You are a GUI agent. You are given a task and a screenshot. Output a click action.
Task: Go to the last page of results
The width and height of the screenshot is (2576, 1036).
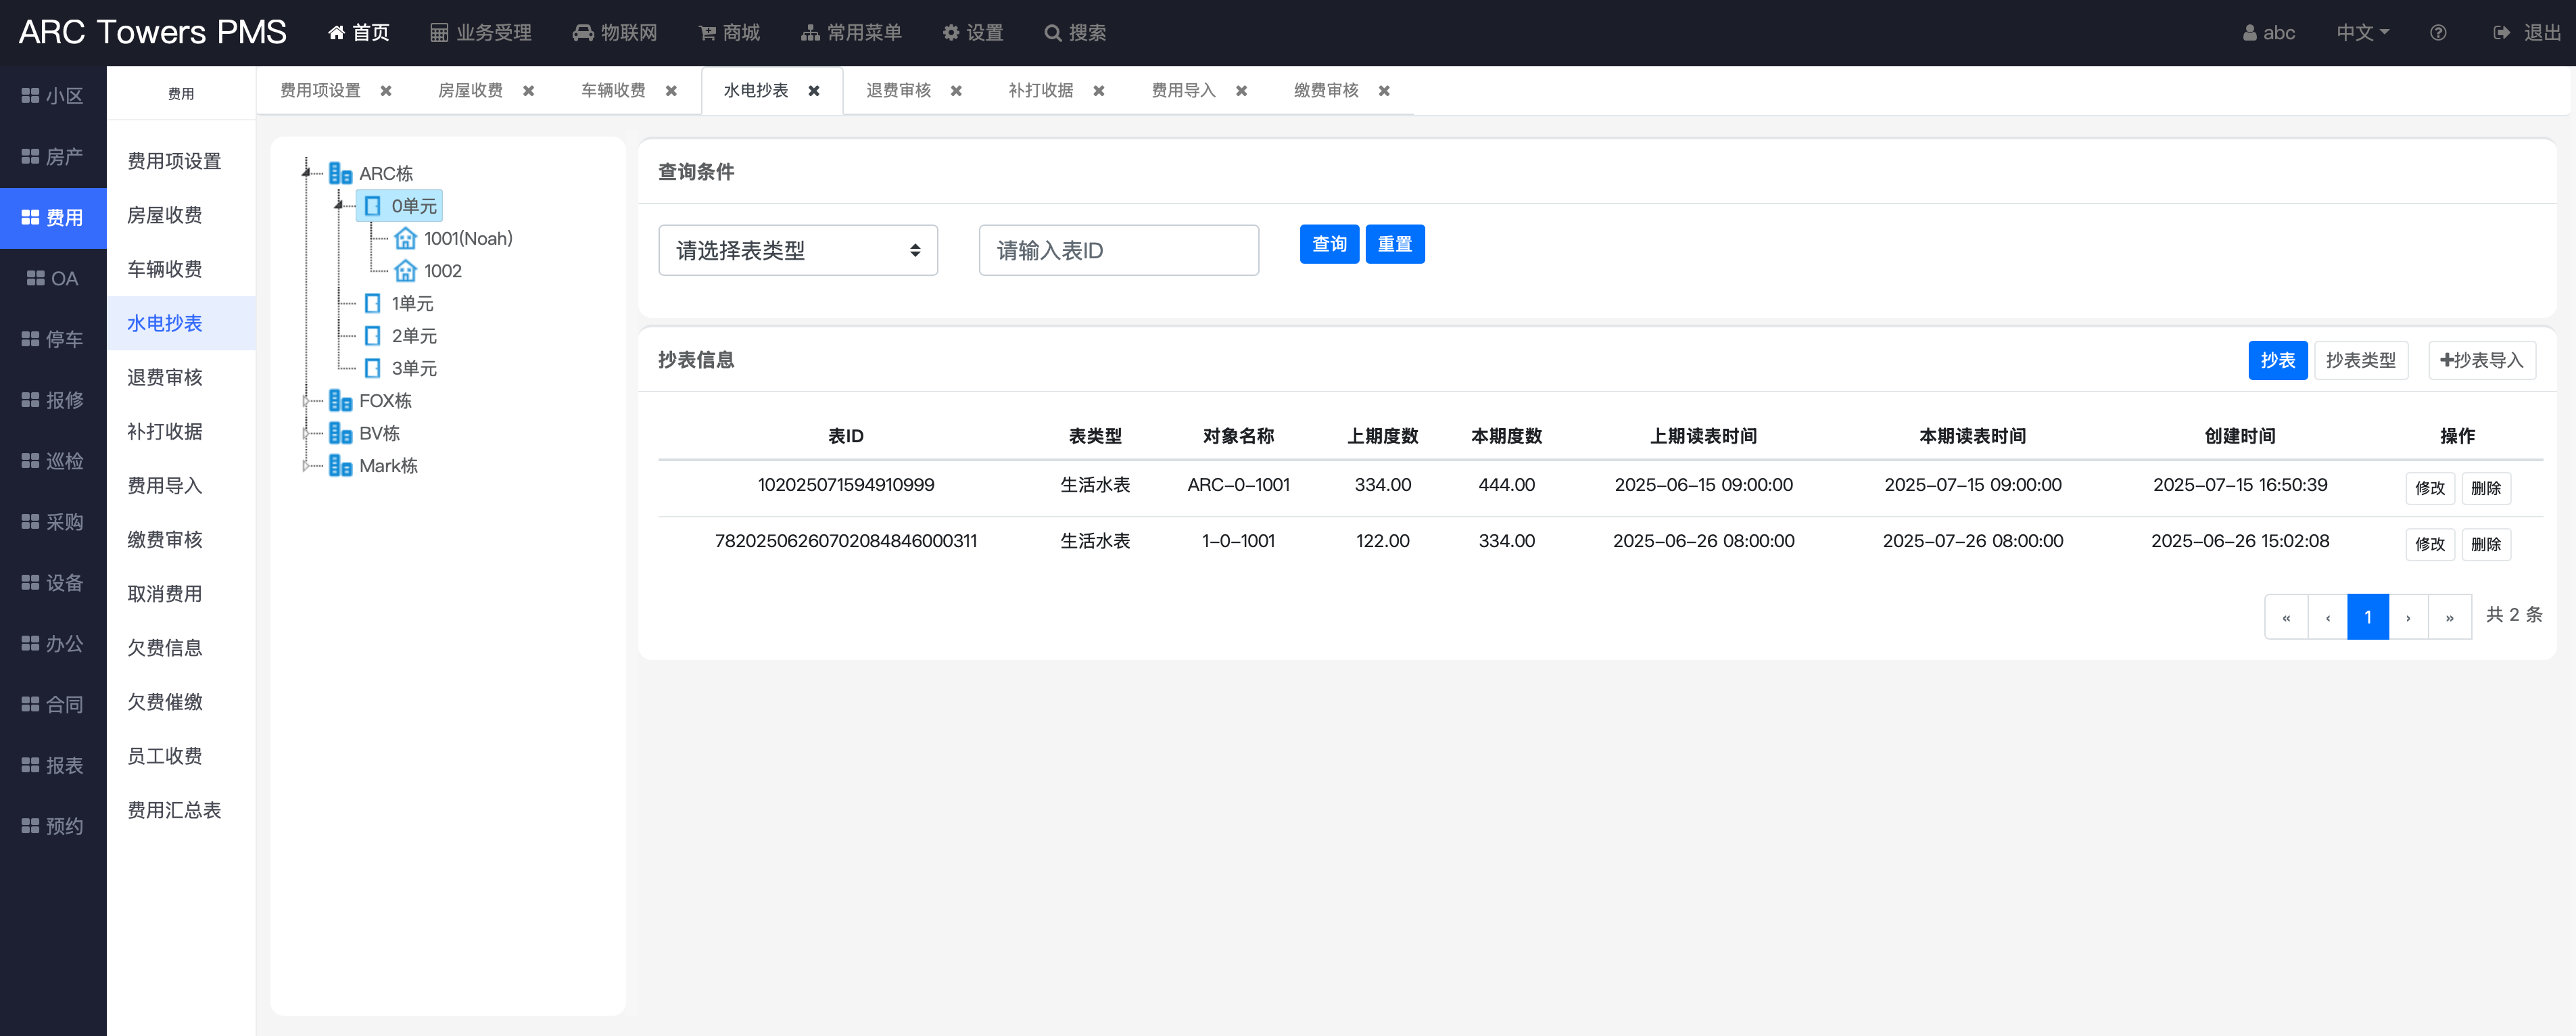(2449, 617)
